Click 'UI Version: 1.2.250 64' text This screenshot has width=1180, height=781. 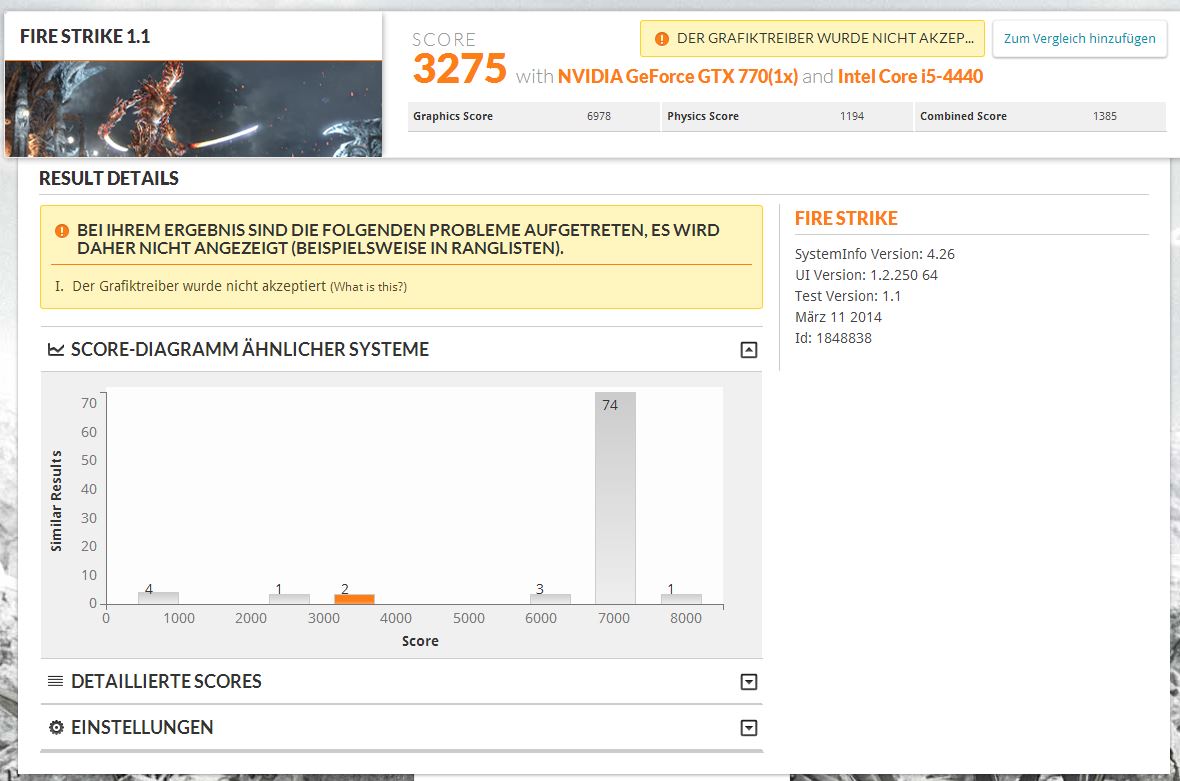(866, 275)
